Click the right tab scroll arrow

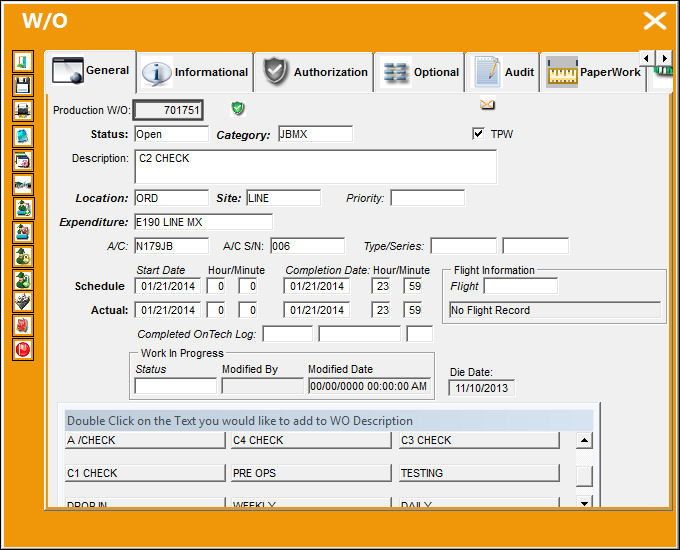point(664,58)
